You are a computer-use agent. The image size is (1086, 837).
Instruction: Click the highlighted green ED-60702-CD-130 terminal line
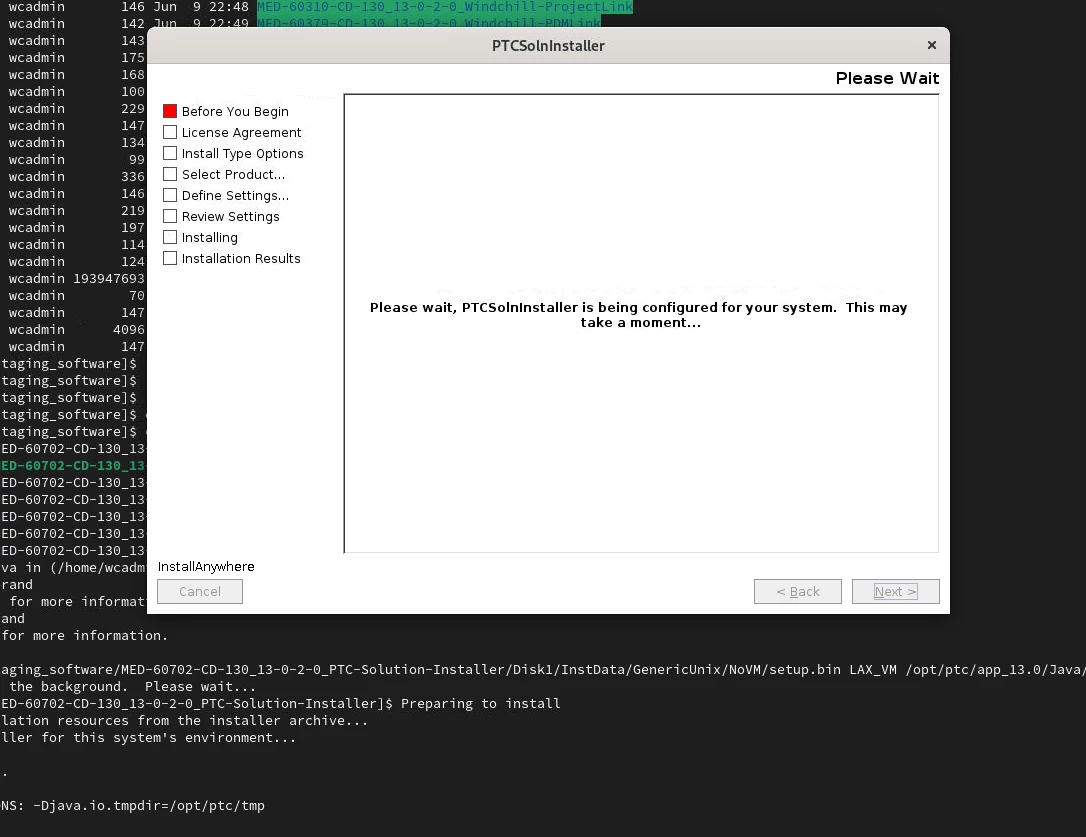[73, 466]
